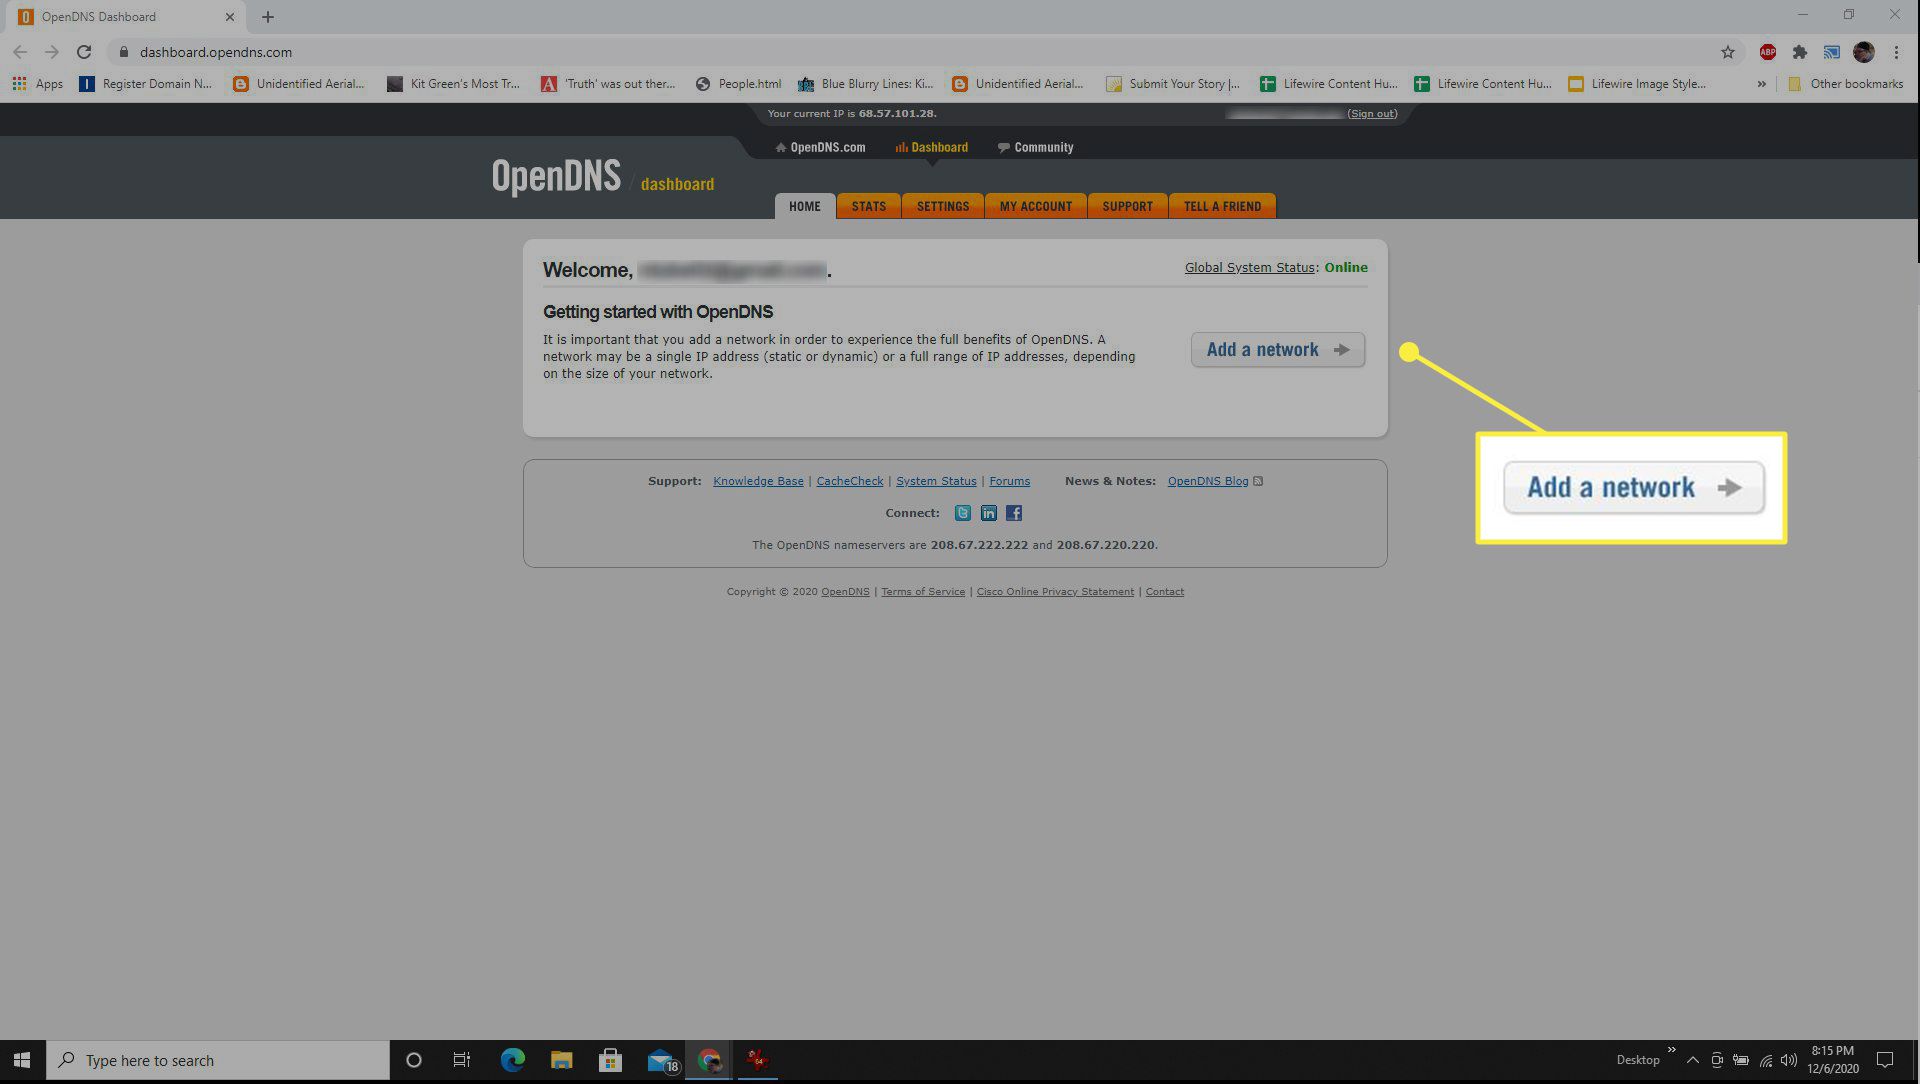Click the Twitter connect icon
The height and width of the screenshot is (1084, 1920).
(961, 512)
